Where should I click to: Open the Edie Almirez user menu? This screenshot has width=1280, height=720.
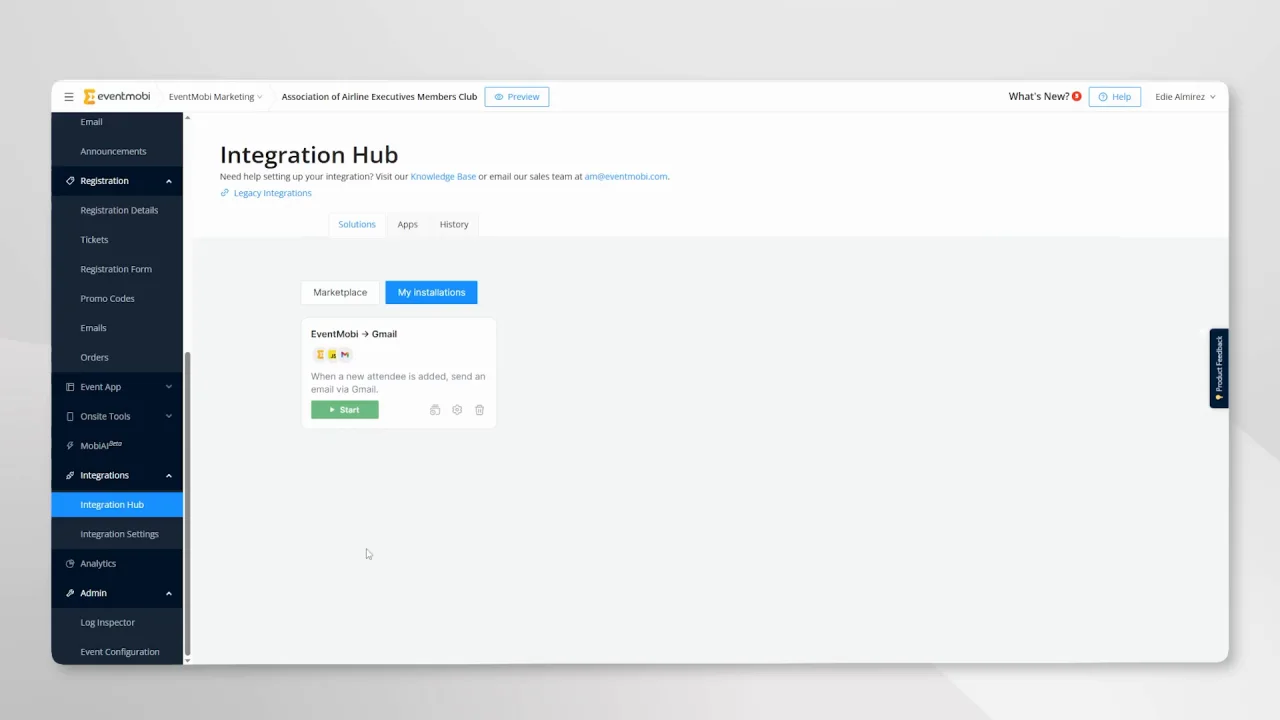[1185, 97]
